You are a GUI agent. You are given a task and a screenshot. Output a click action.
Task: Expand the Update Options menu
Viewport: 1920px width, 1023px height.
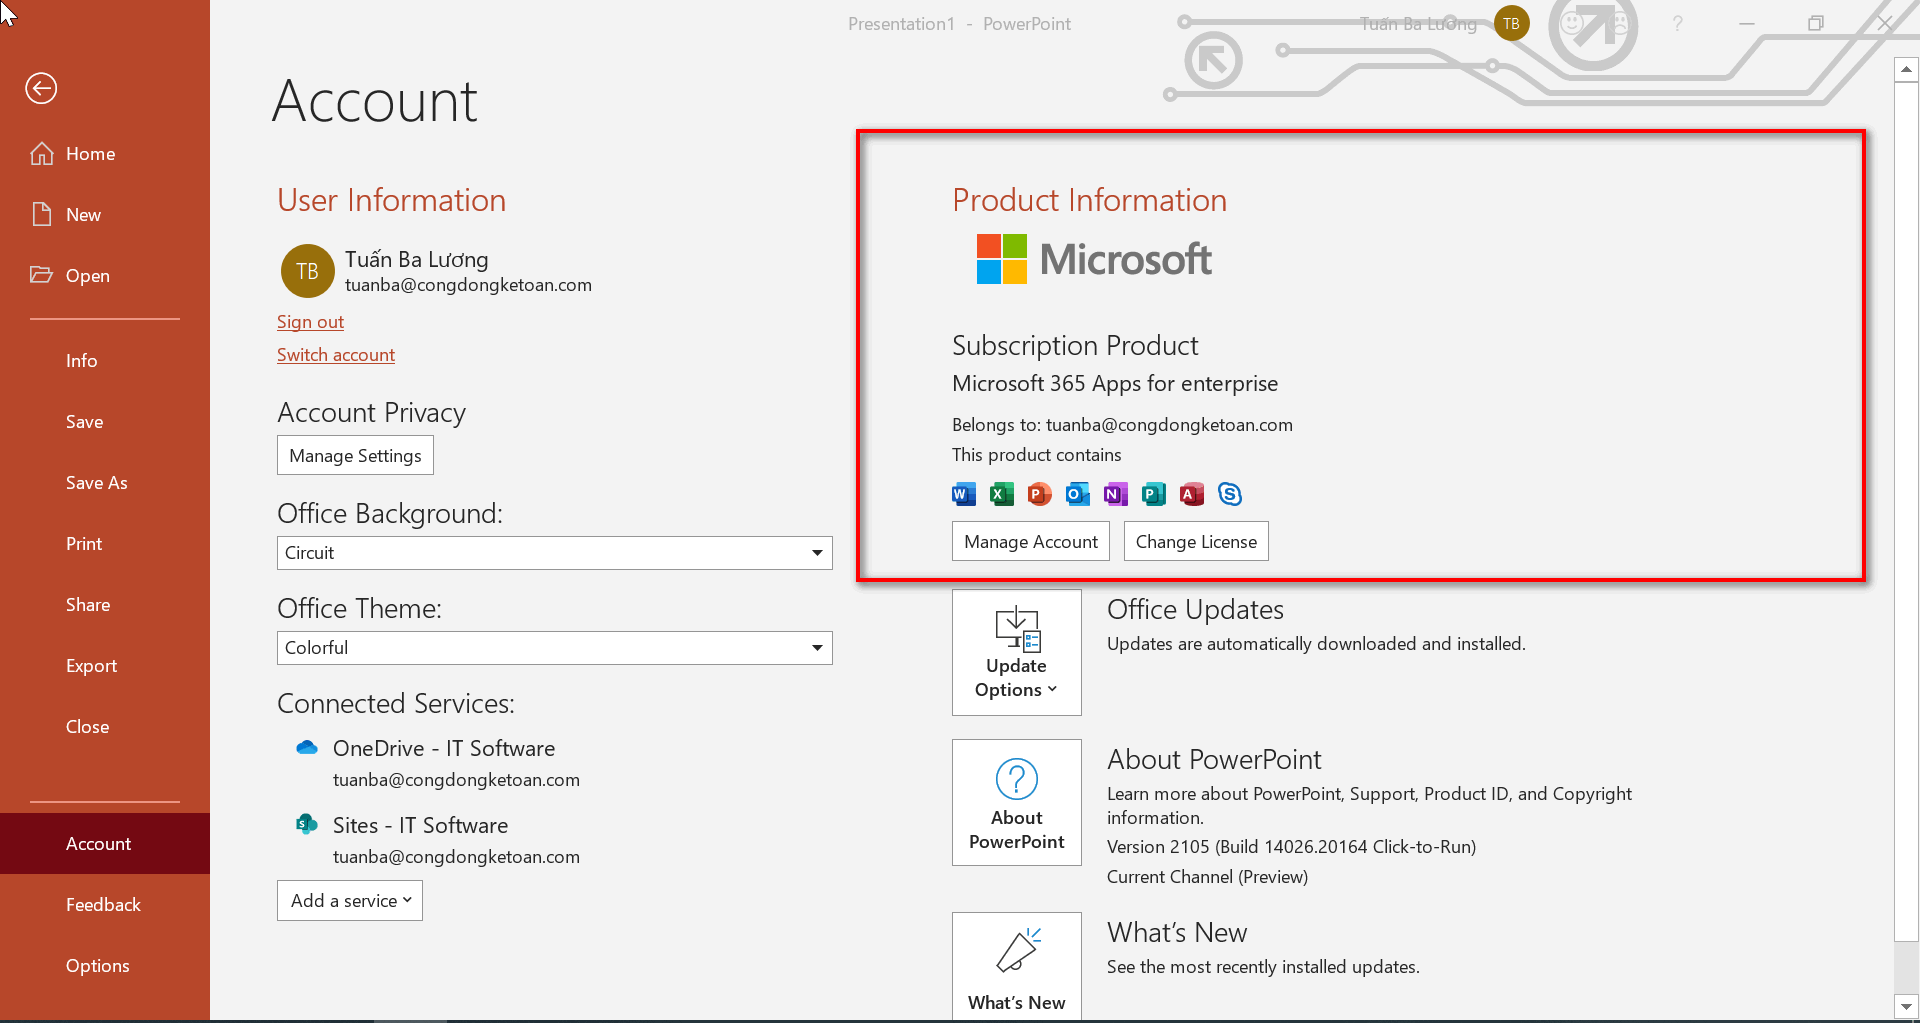[1017, 653]
